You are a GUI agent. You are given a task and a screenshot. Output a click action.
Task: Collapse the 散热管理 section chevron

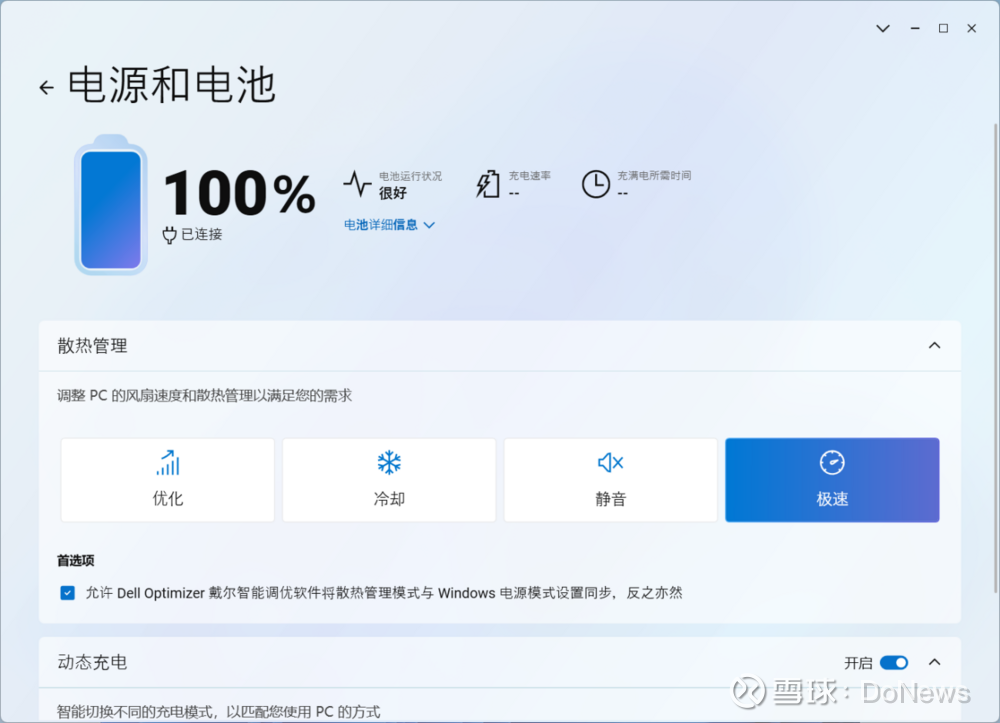pos(934,346)
